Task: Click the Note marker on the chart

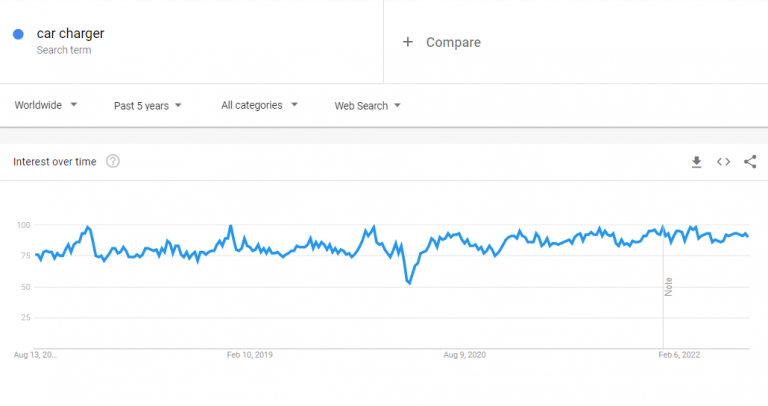Action: point(668,285)
